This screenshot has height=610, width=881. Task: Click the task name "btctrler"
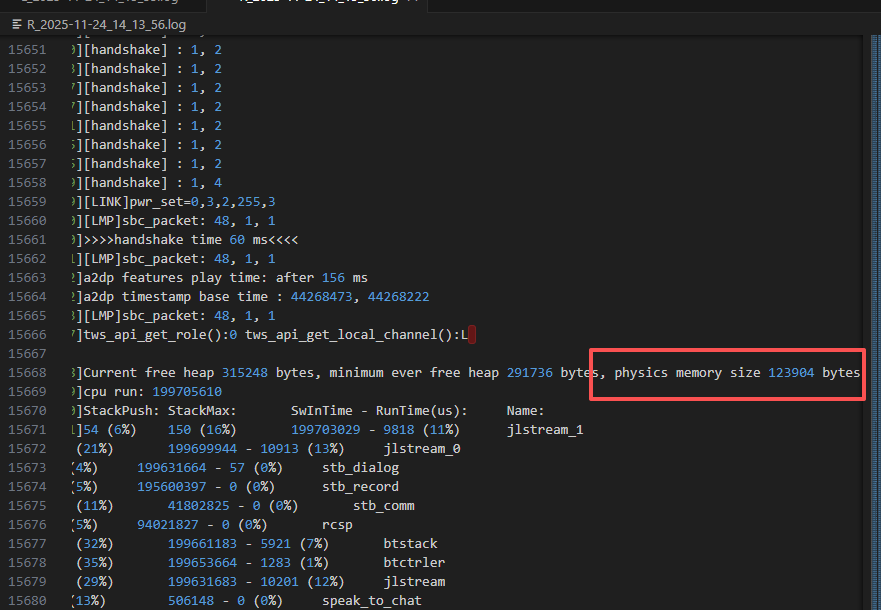(x=414, y=563)
